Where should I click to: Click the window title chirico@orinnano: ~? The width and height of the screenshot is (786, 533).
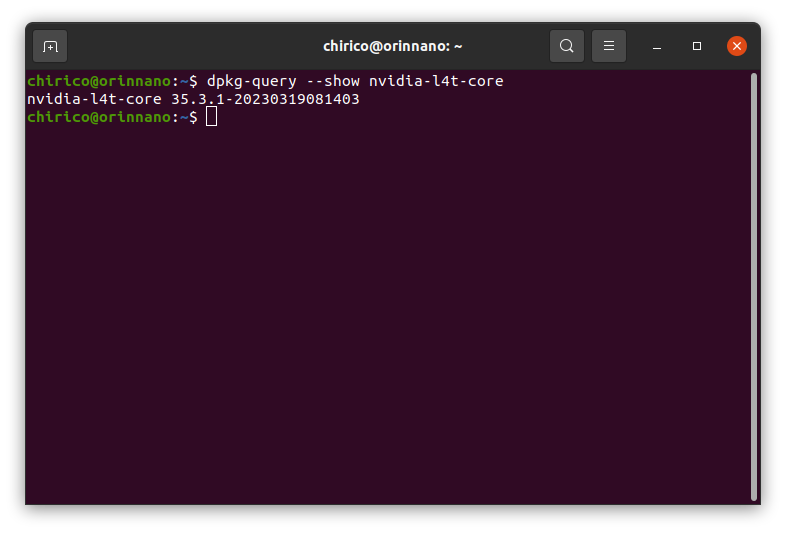point(392,46)
